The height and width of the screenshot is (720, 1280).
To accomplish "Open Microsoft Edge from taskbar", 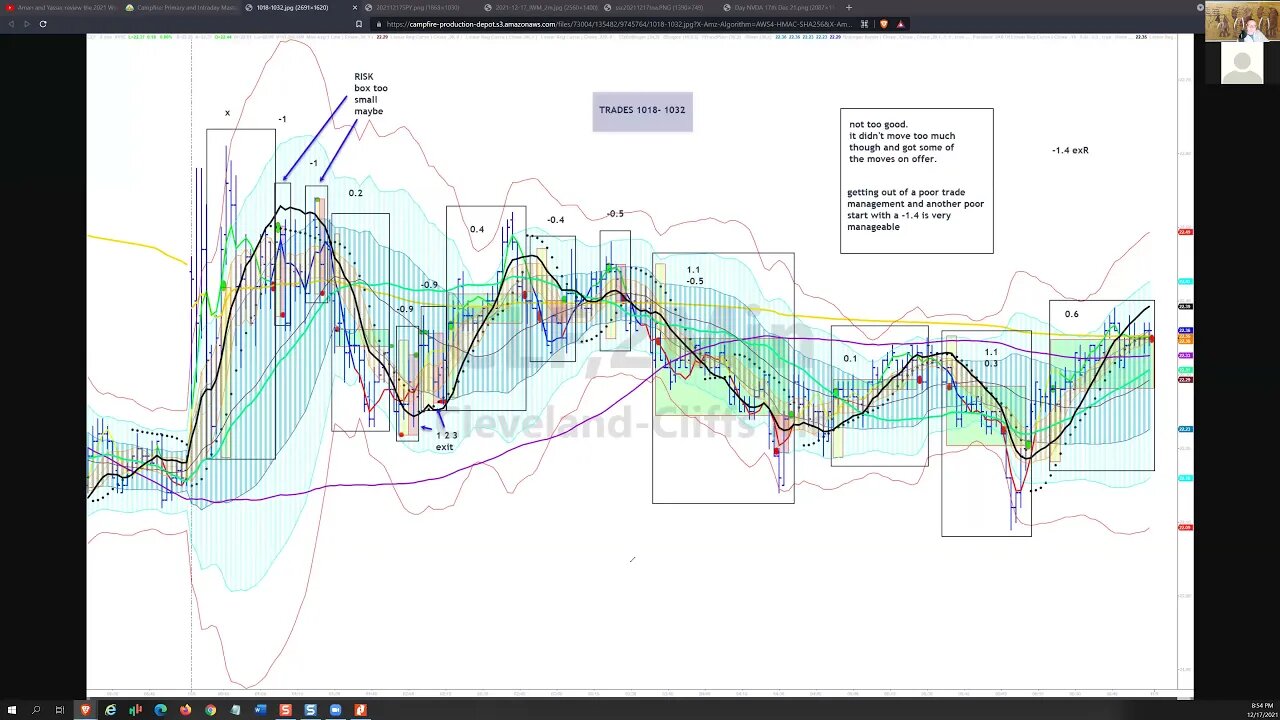I will pos(160,710).
